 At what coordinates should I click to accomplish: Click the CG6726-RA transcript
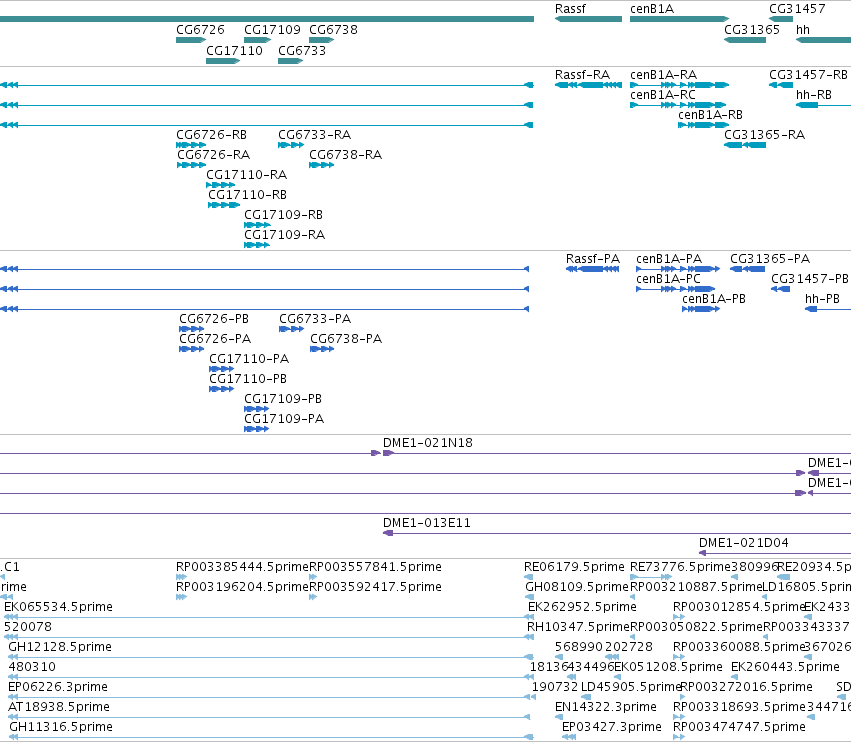pos(192,166)
